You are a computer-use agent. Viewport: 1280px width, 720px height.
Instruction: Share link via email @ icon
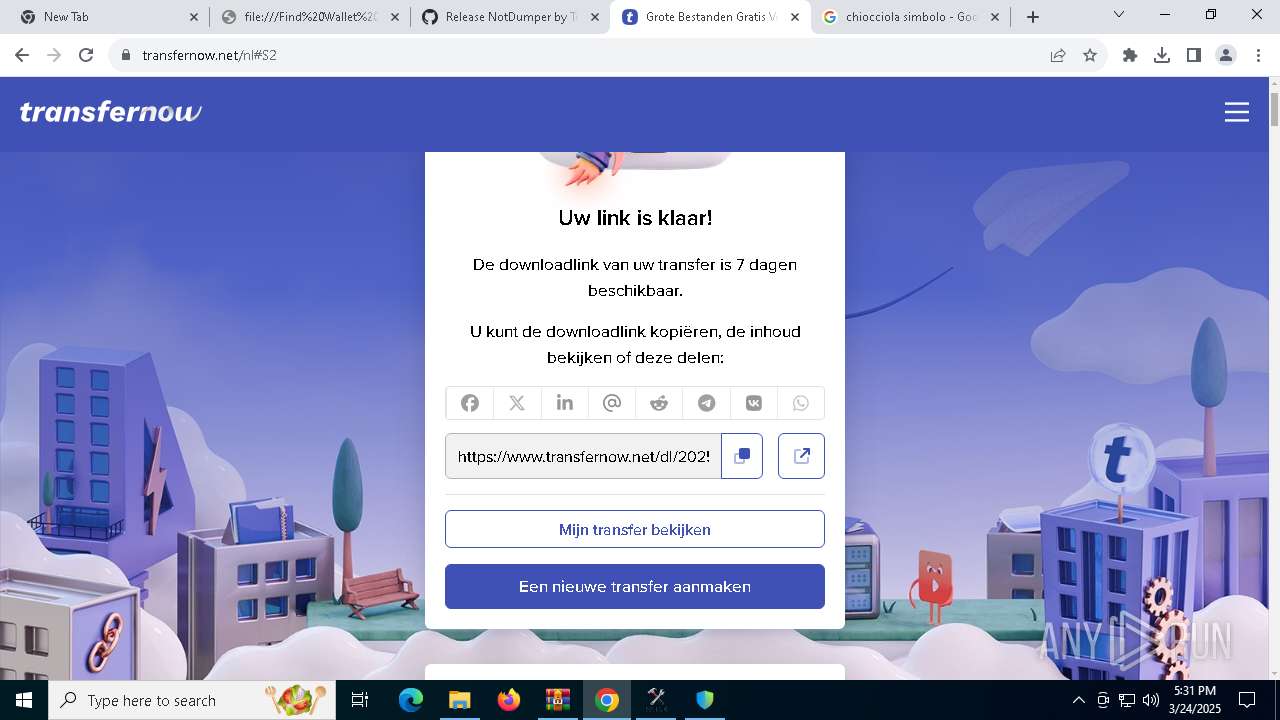(x=612, y=403)
